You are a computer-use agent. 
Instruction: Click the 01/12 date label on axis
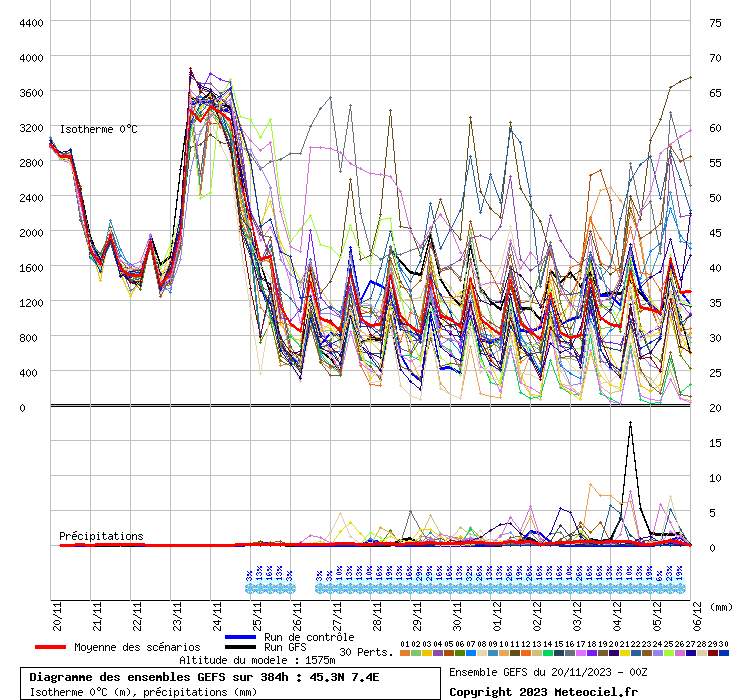coord(497,612)
